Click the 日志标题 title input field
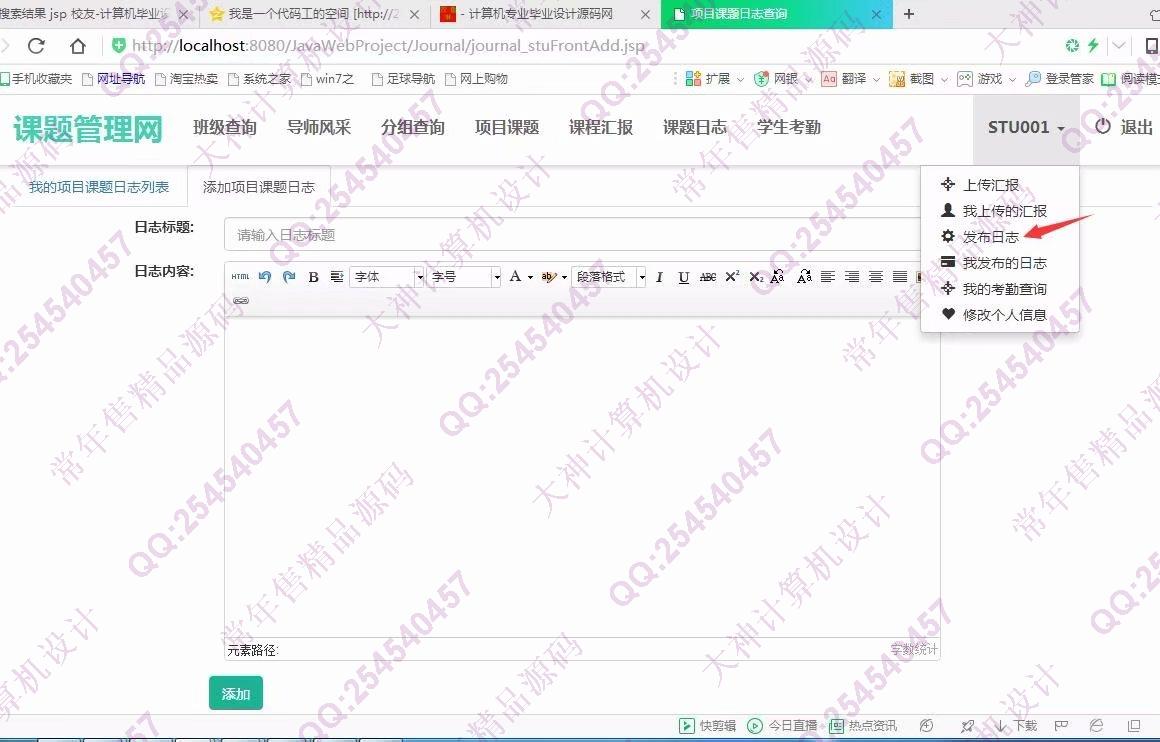 click(582, 235)
